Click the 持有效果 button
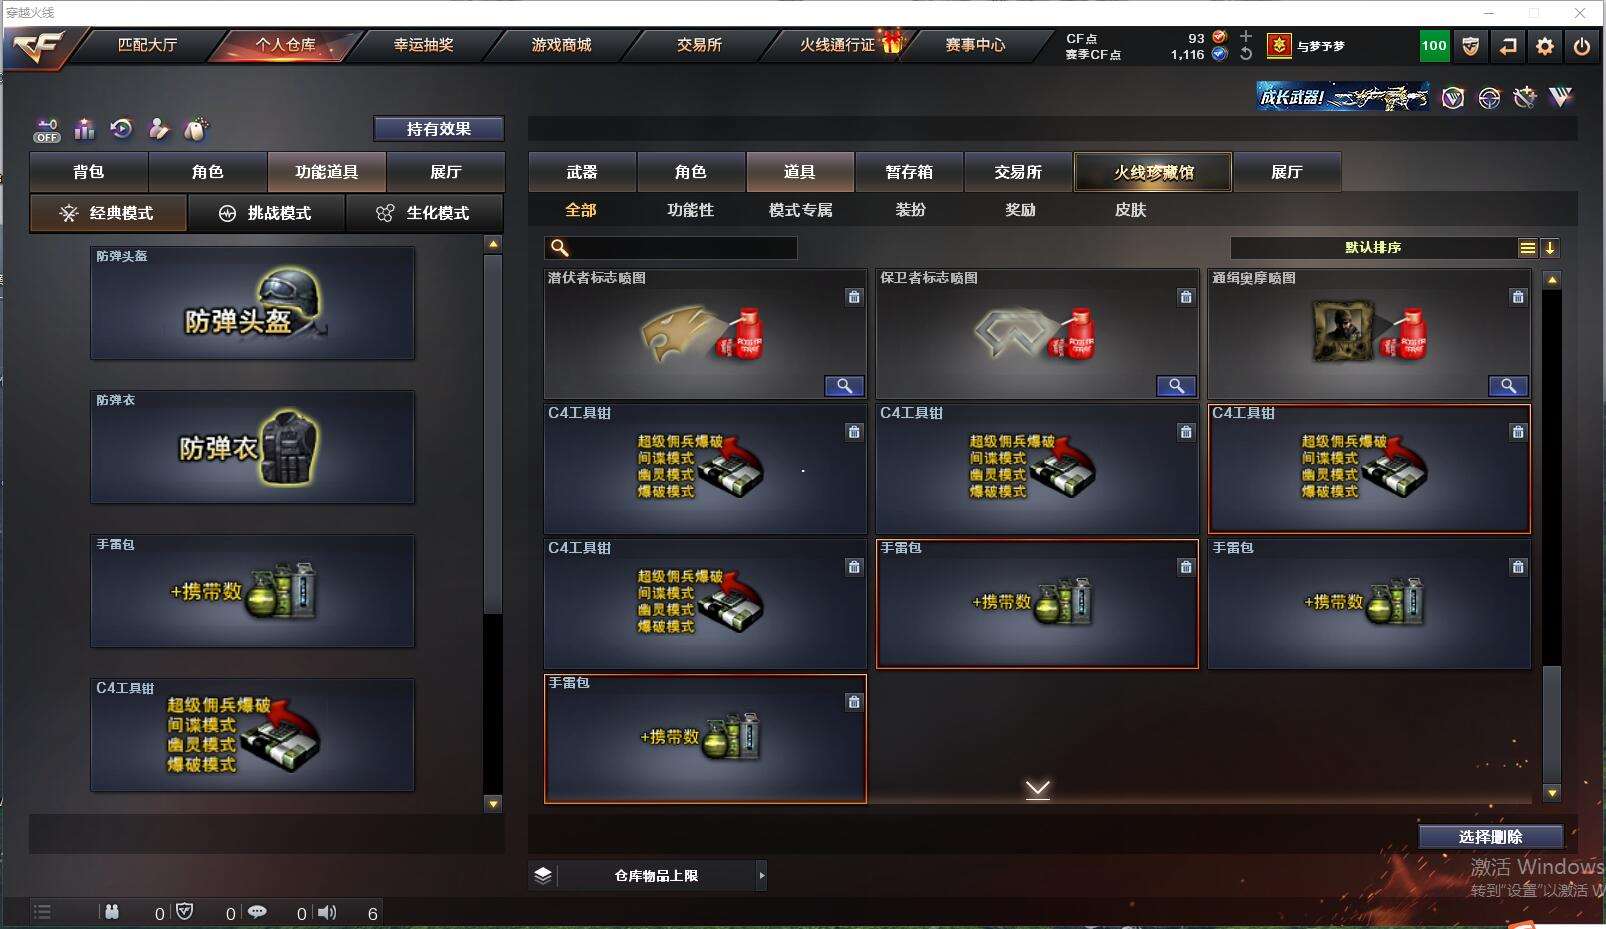This screenshot has height=929, width=1606. pyautogui.click(x=439, y=129)
